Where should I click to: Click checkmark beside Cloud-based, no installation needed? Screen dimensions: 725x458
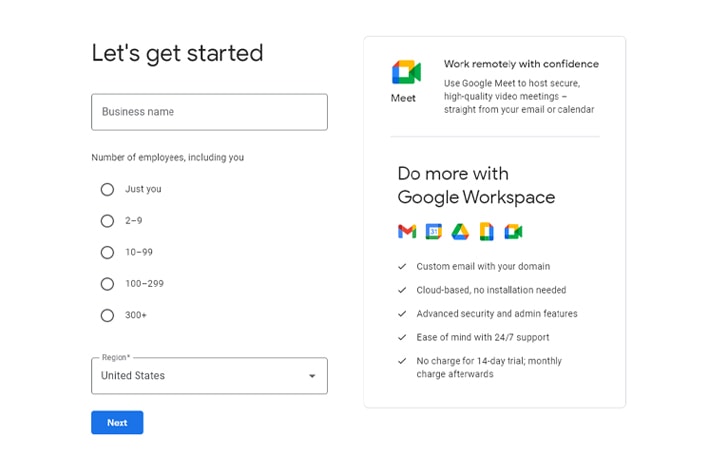point(402,290)
